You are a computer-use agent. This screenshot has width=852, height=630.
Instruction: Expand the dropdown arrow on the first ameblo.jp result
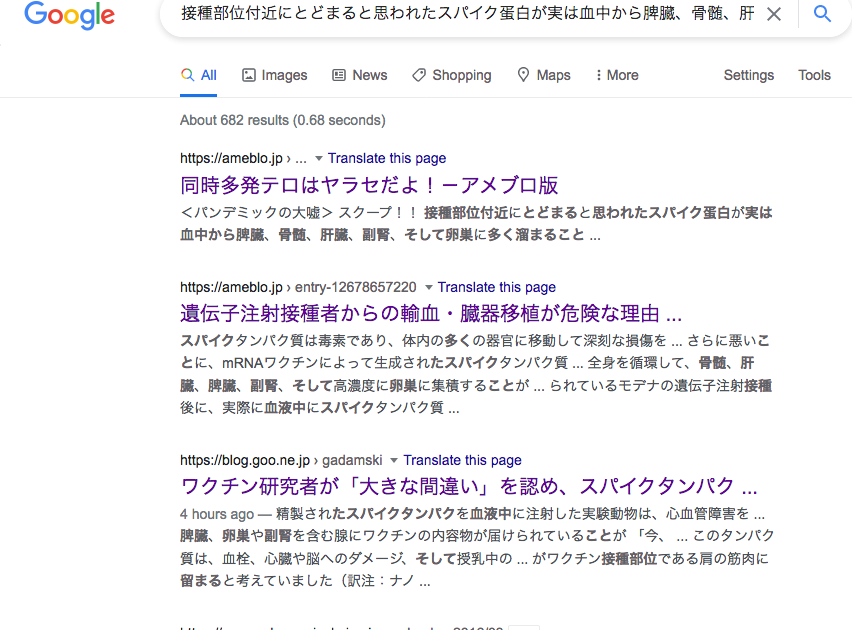pos(319,159)
